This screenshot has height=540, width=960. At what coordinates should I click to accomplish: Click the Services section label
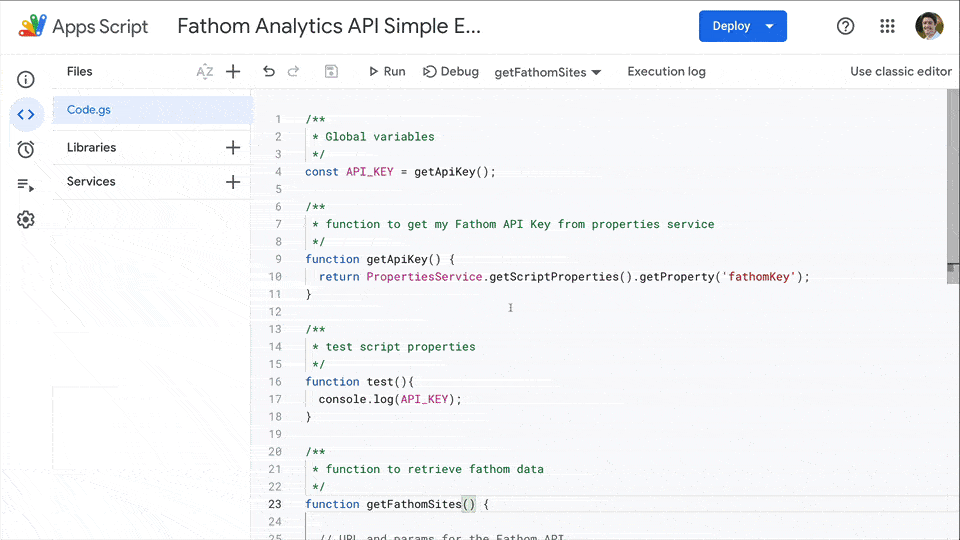91,182
